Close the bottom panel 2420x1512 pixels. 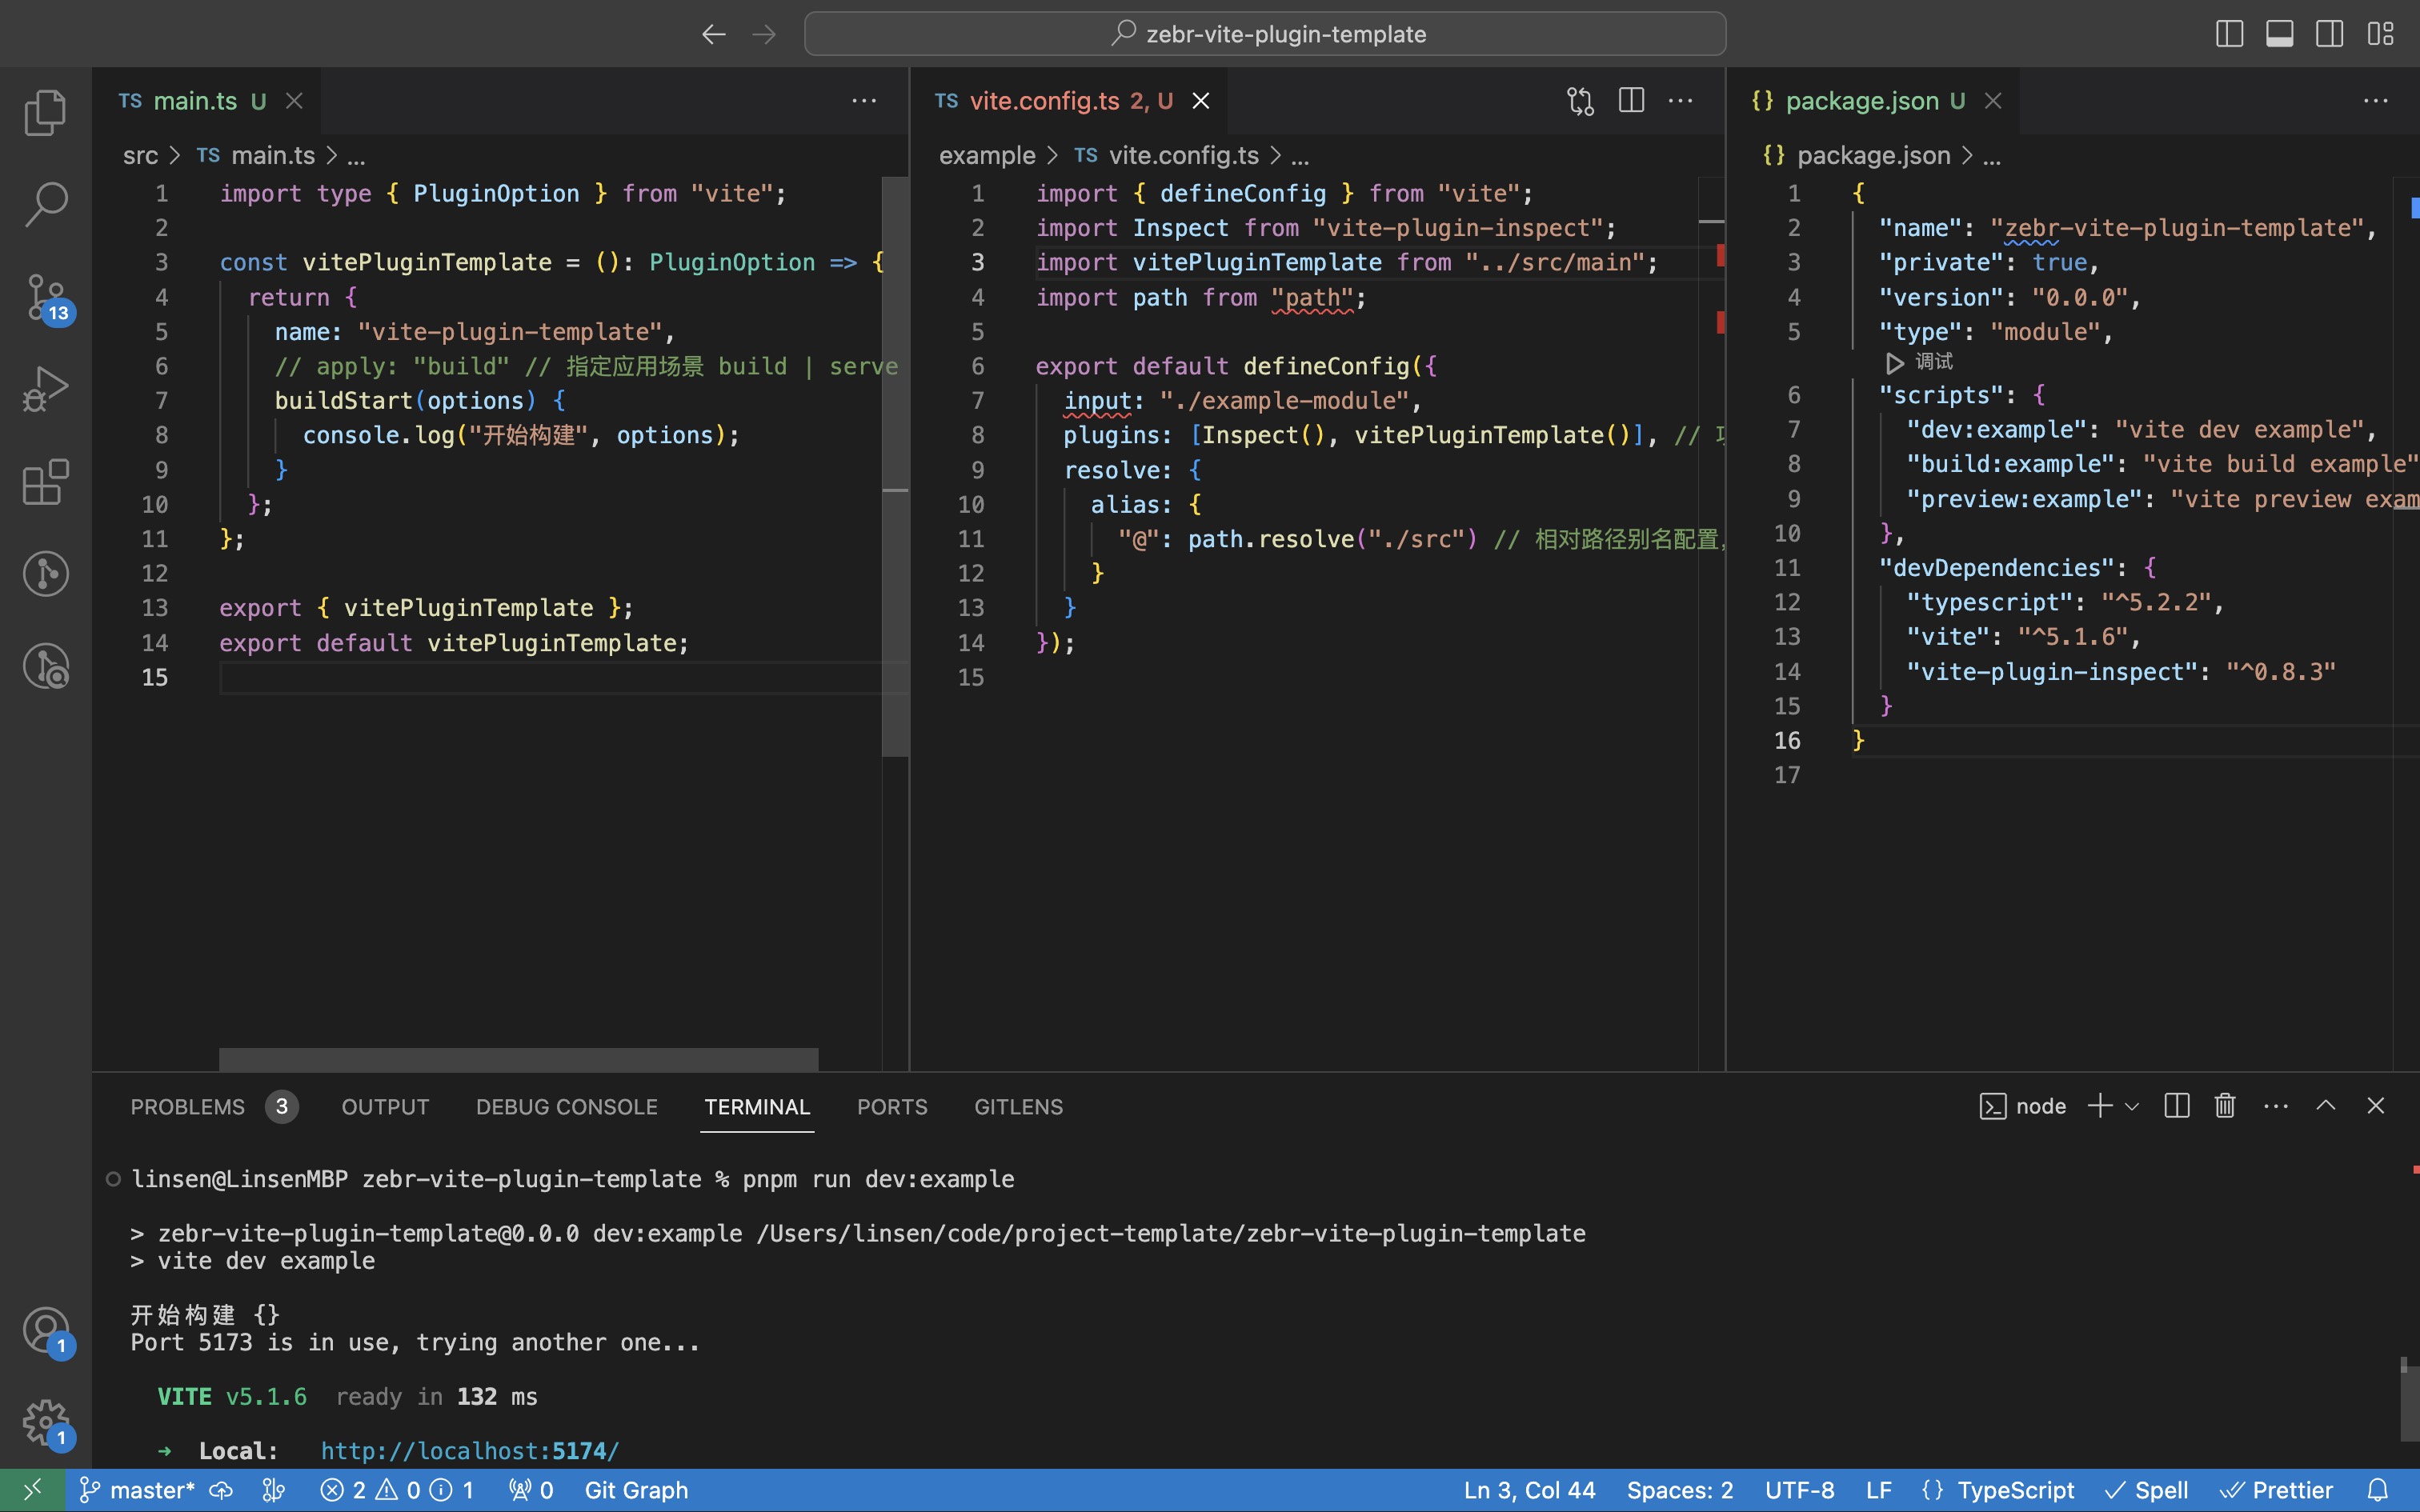pyautogui.click(x=2376, y=1106)
